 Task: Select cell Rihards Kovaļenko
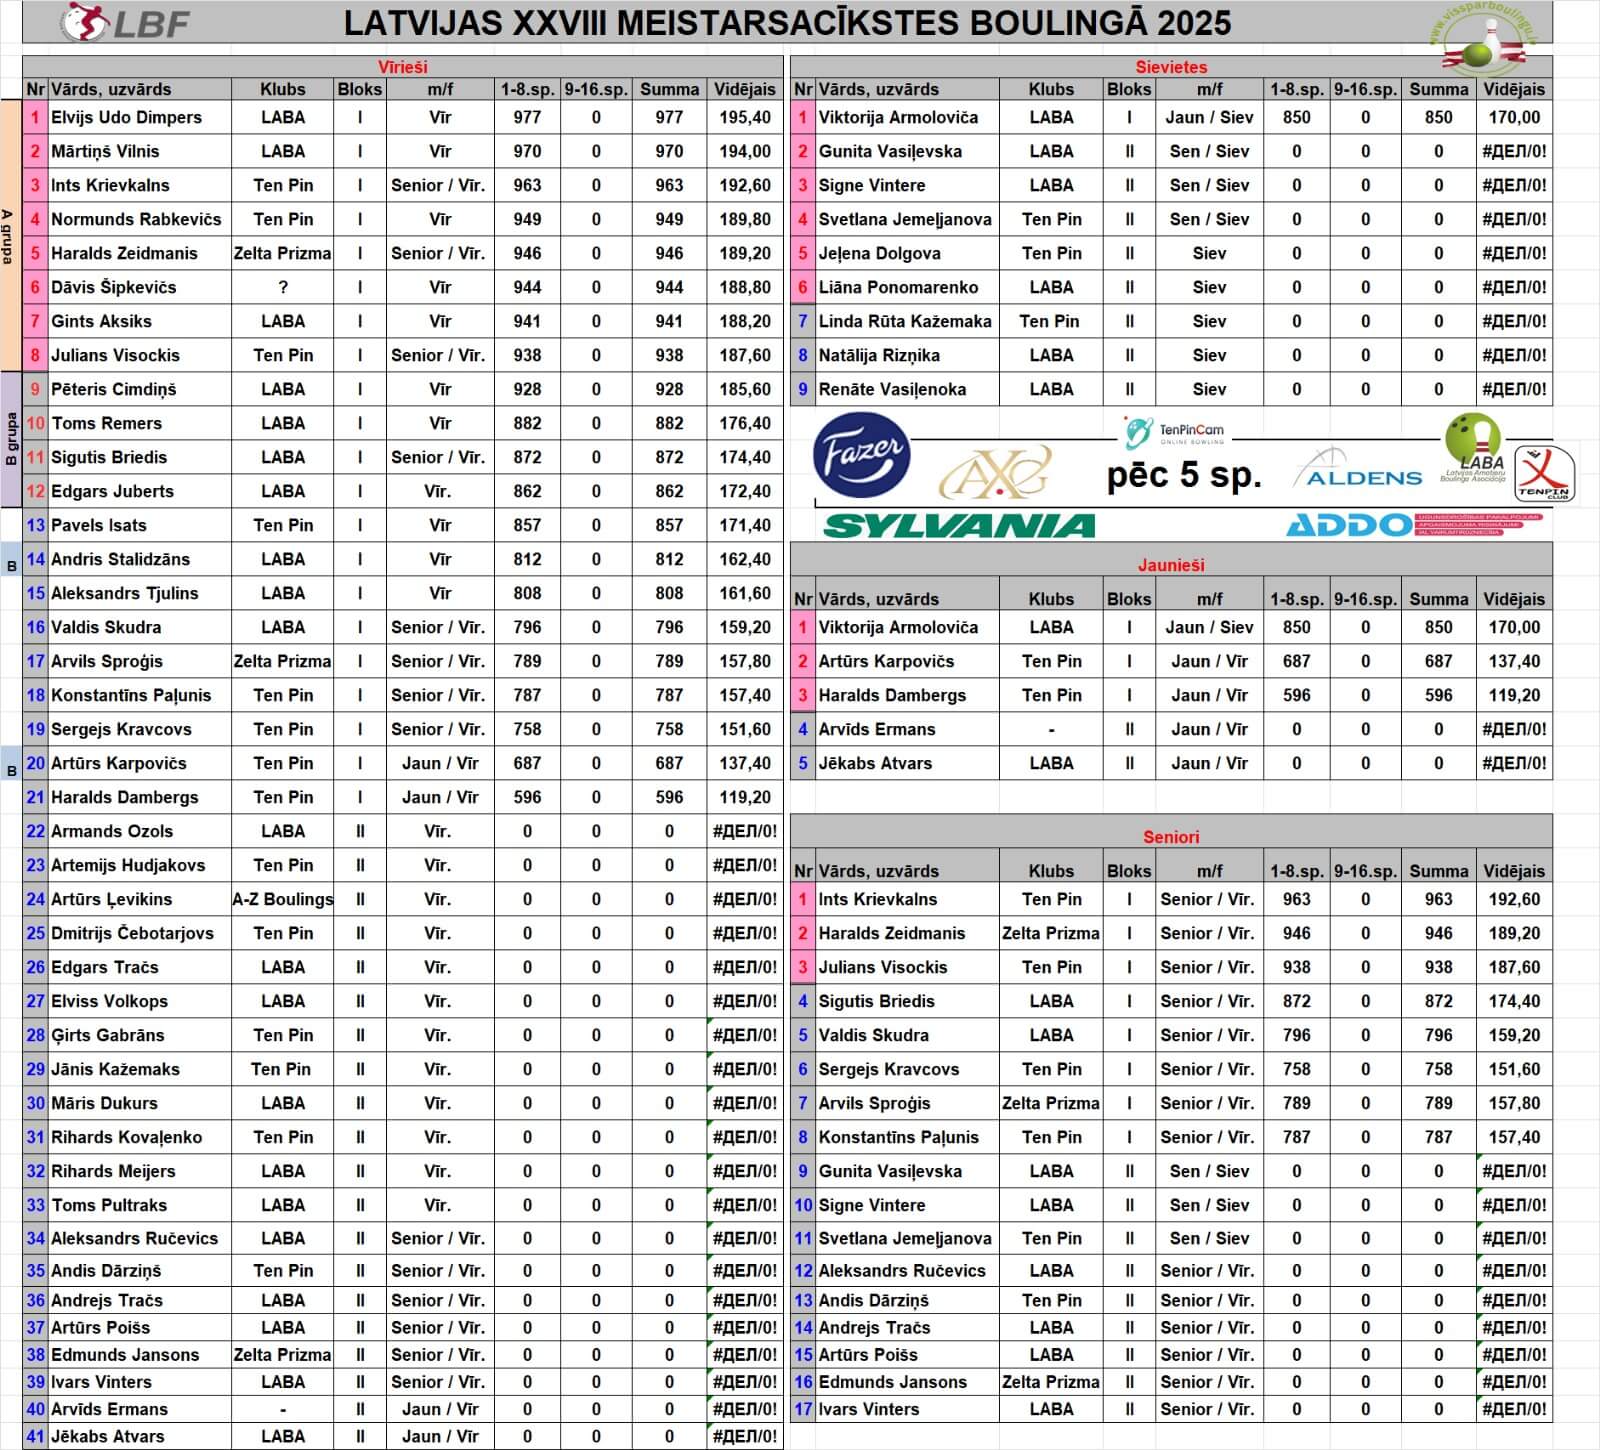point(140,1137)
